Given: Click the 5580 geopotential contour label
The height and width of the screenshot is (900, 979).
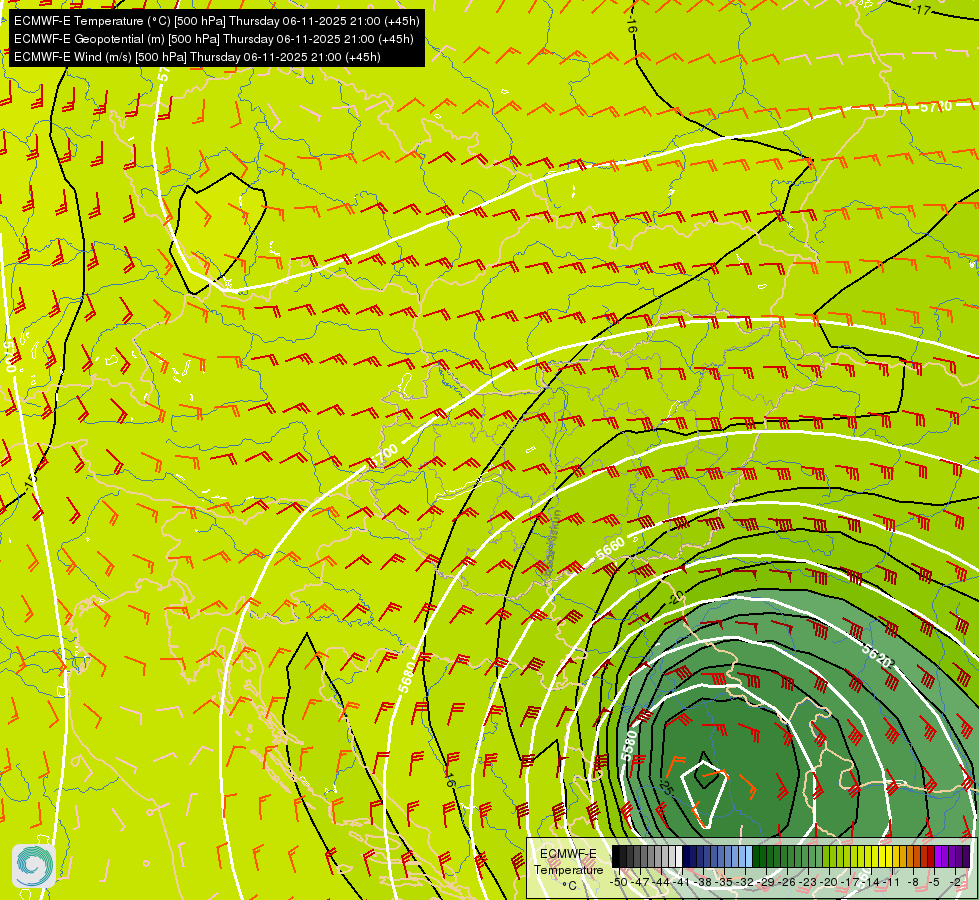Looking at the screenshot, I should coord(629,745).
